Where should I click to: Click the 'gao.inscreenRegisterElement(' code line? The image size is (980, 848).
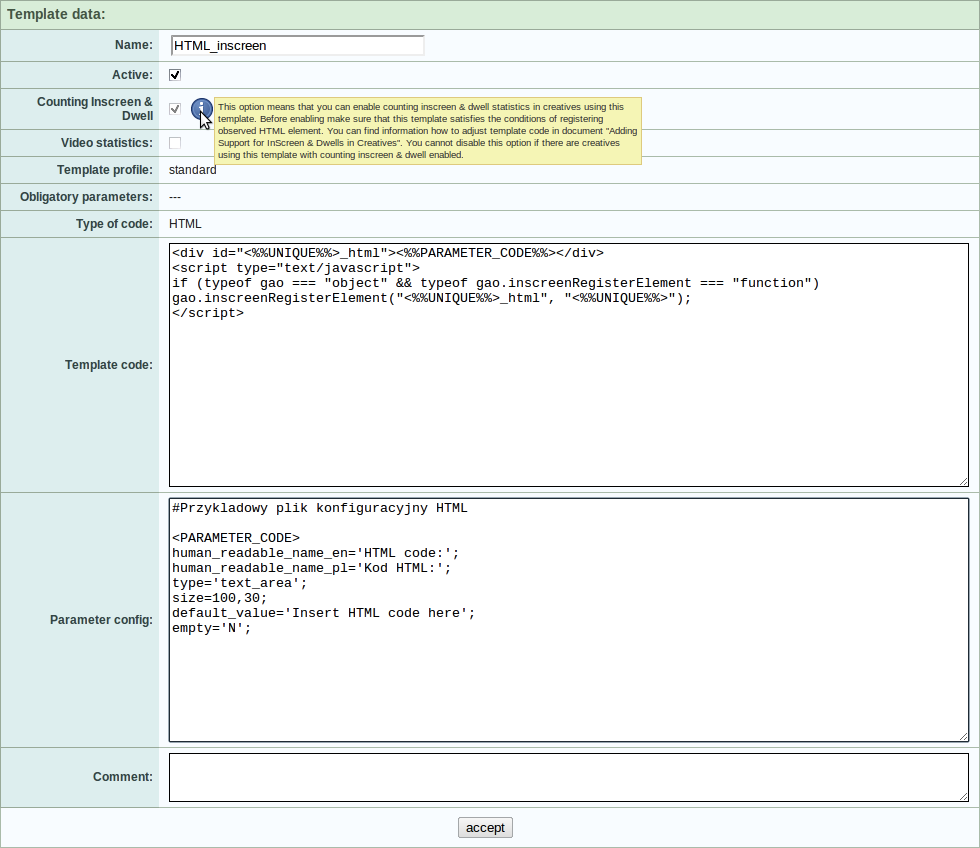[x=432, y=298]
